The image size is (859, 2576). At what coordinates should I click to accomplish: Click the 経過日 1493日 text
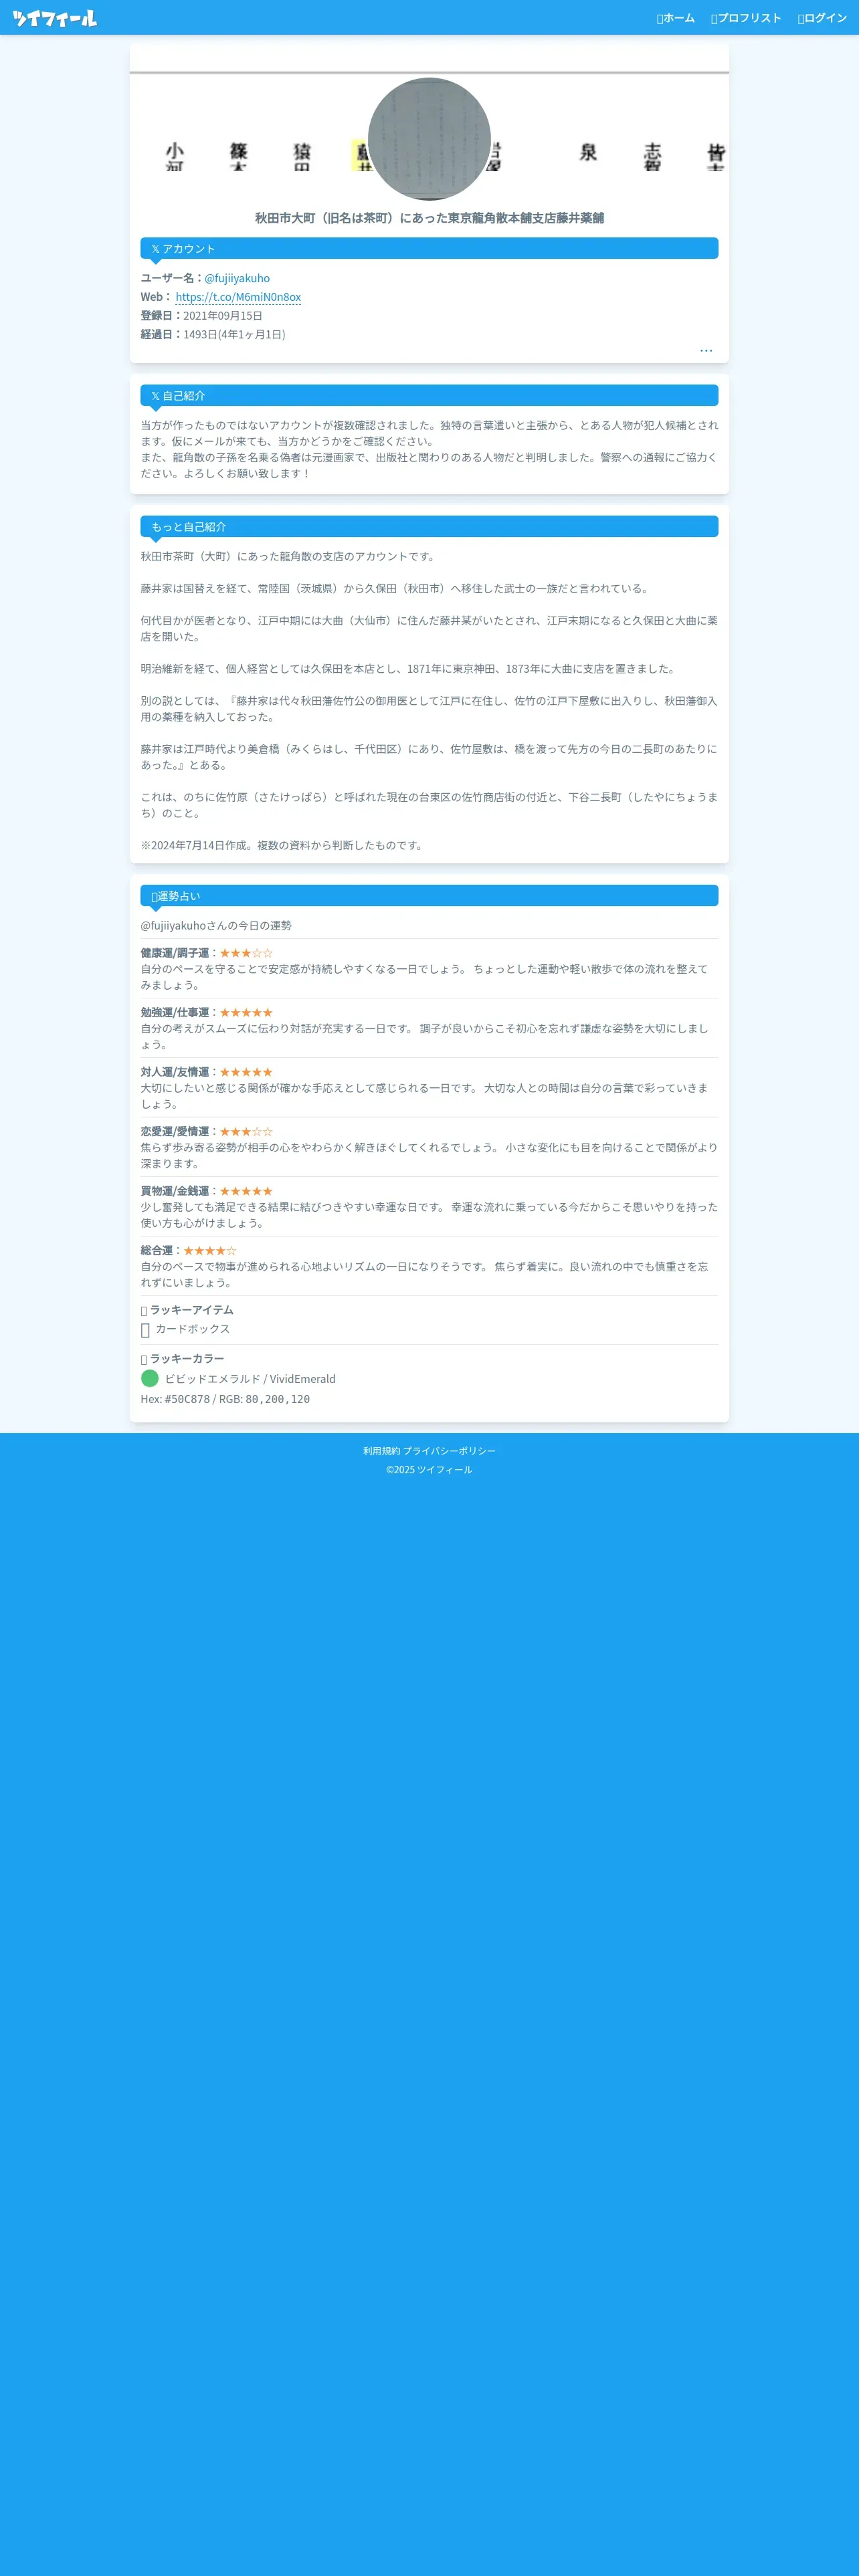pos(213,334)
